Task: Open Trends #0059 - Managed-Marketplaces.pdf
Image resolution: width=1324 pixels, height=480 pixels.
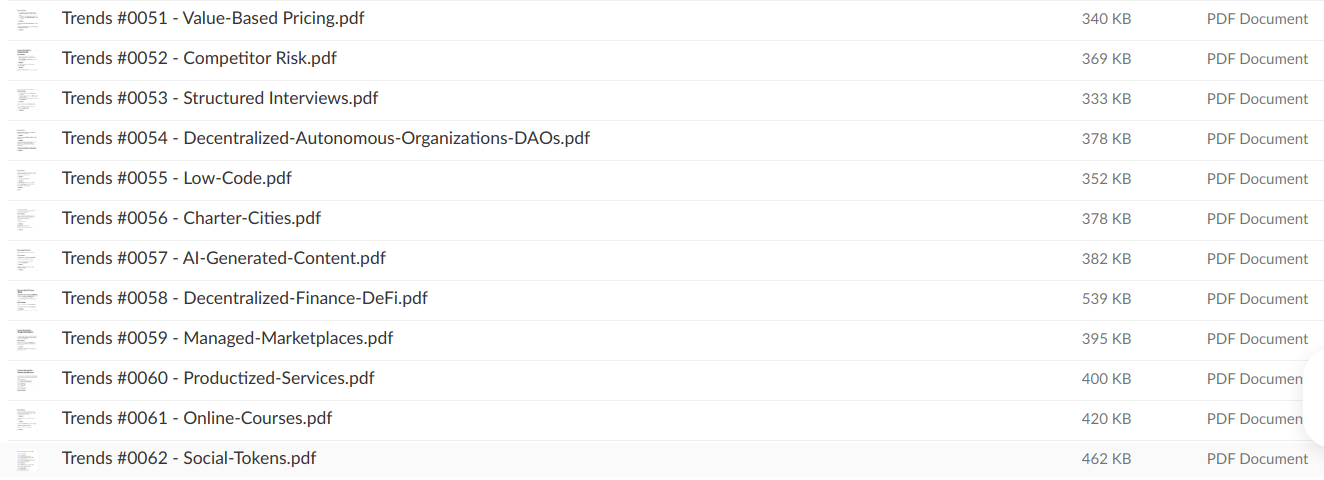Action: coord(227,339)
